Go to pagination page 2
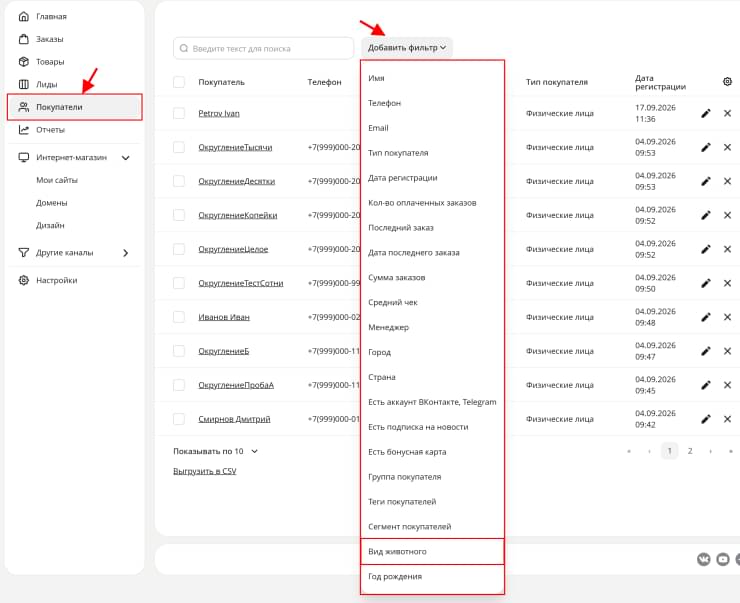The image size is (740, 603). click(690, 451)
